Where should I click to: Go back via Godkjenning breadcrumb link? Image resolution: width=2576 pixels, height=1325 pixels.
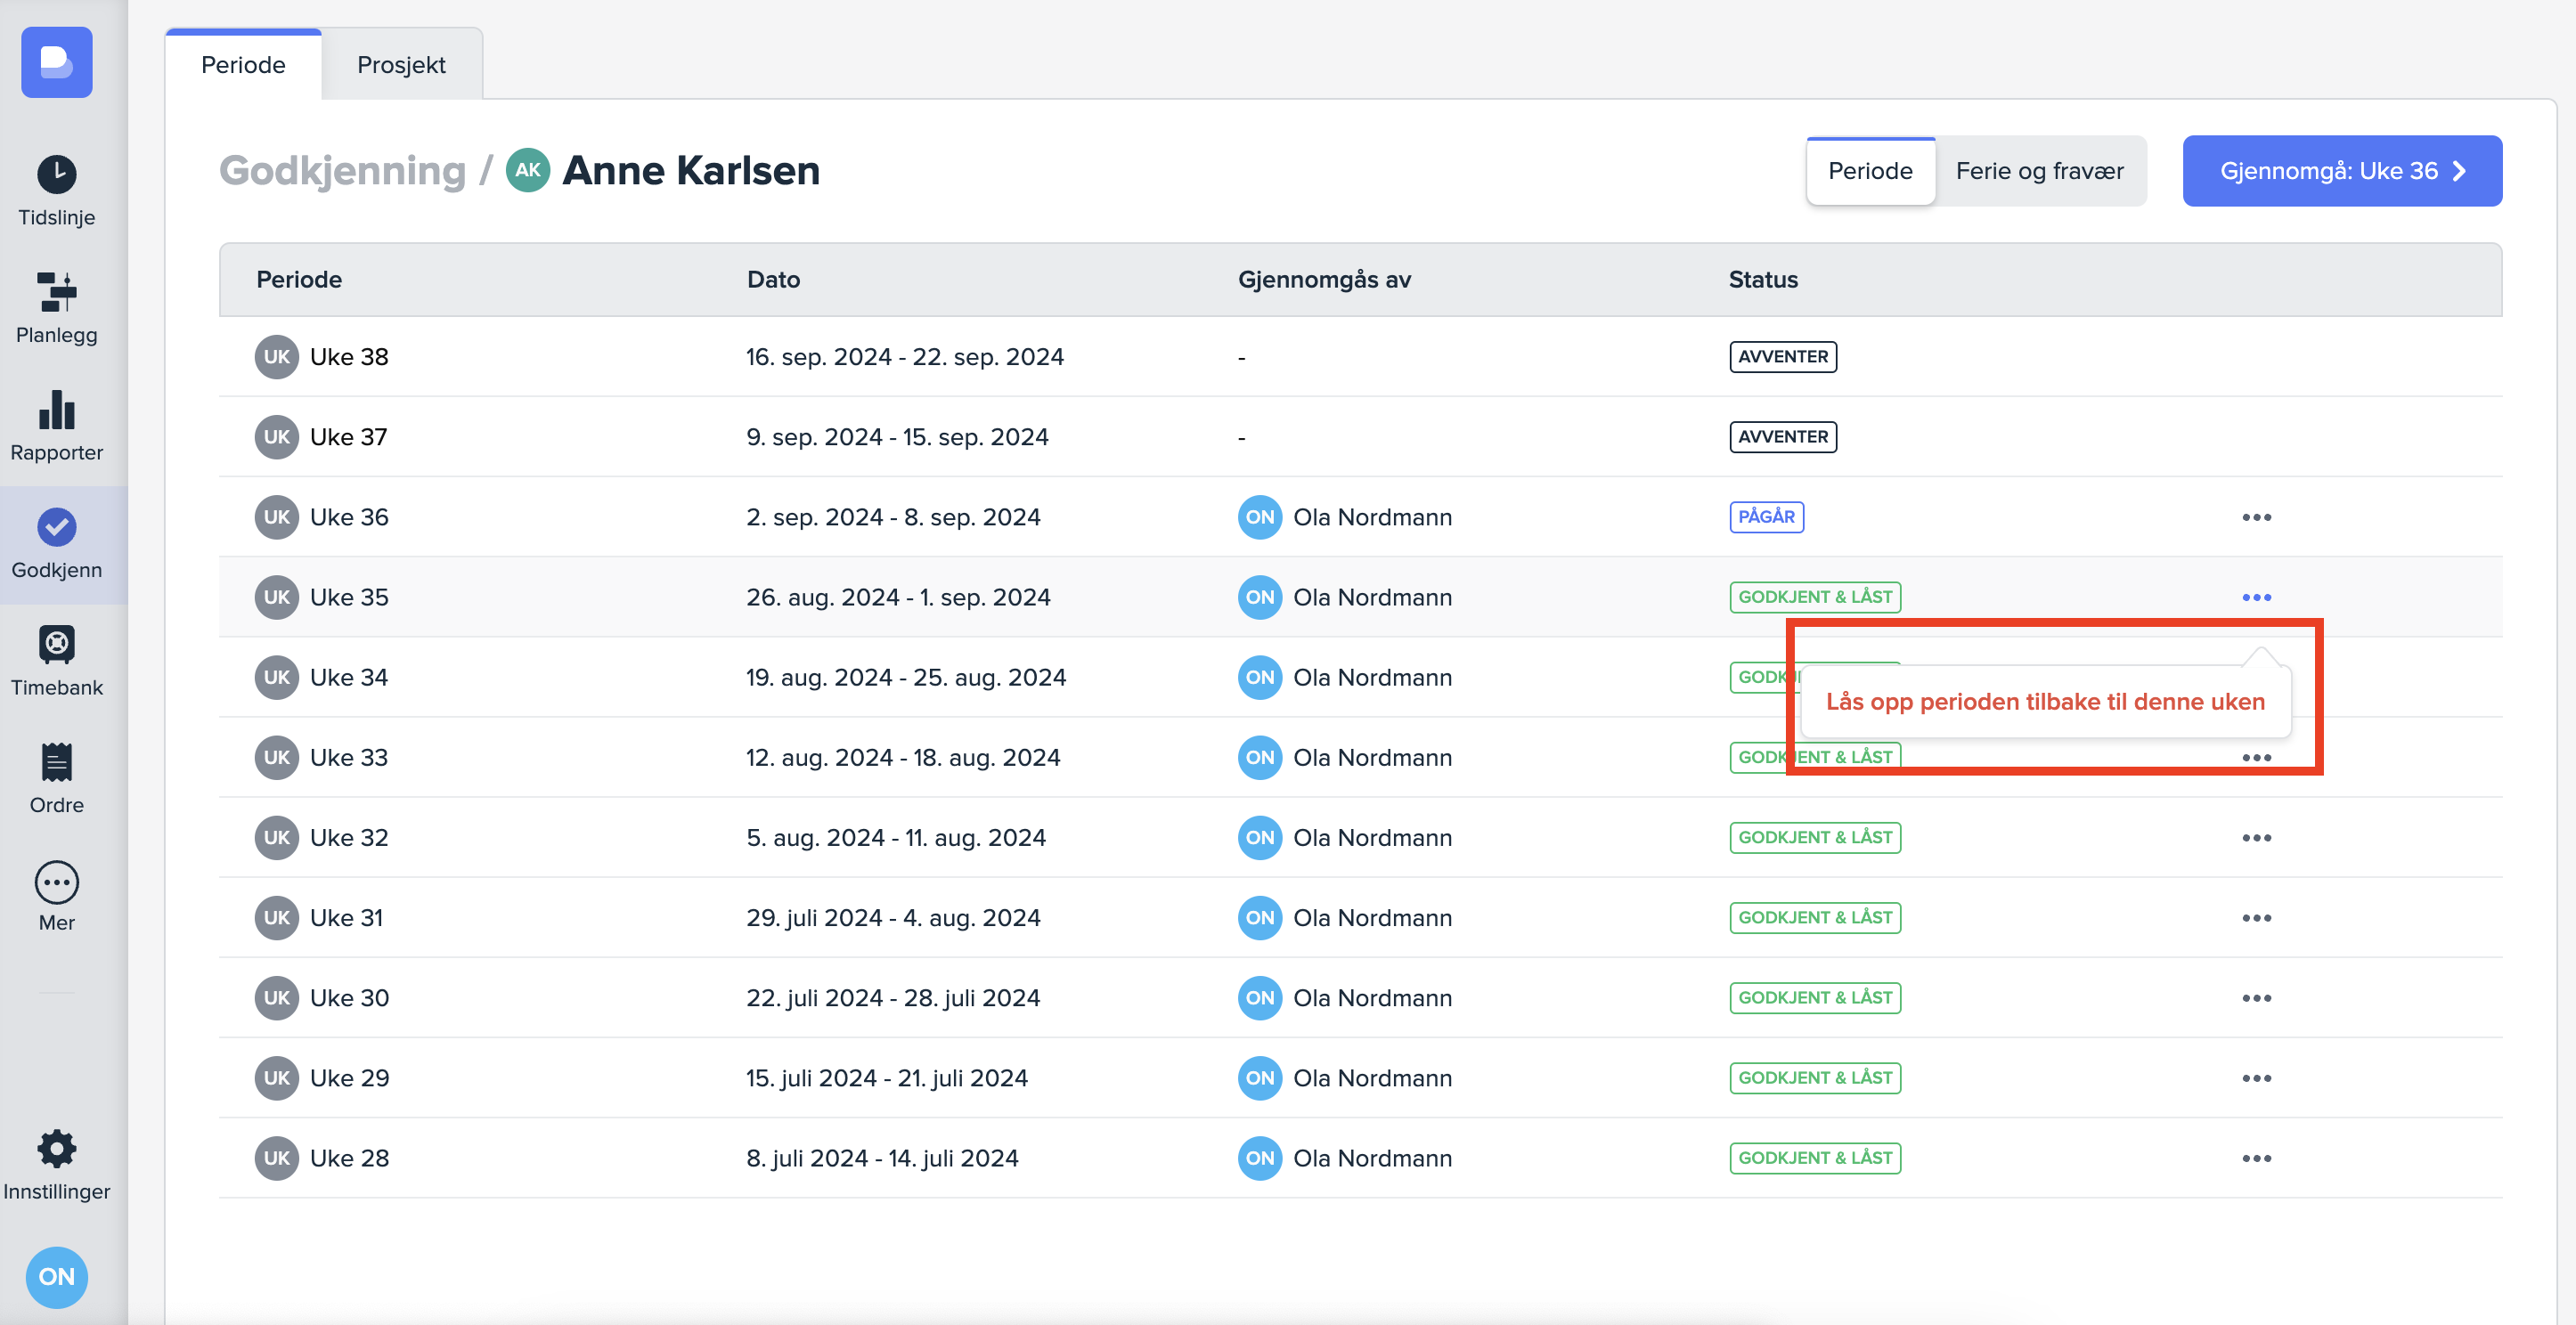tap(342, 171)
